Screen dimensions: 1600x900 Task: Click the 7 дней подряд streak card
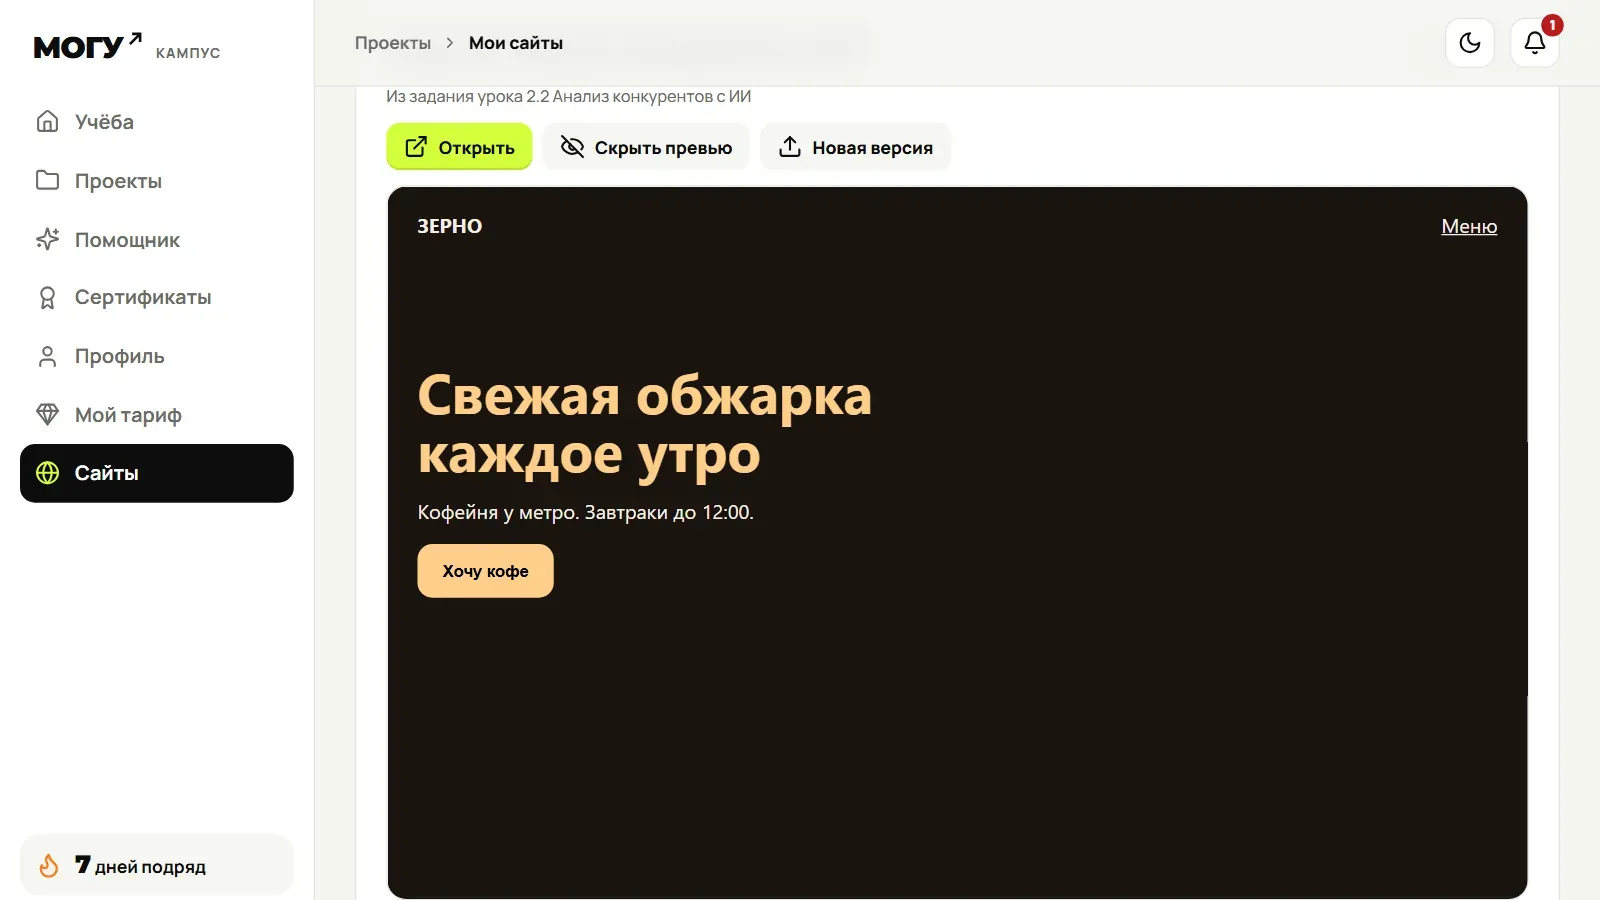(x=157, y=865)
